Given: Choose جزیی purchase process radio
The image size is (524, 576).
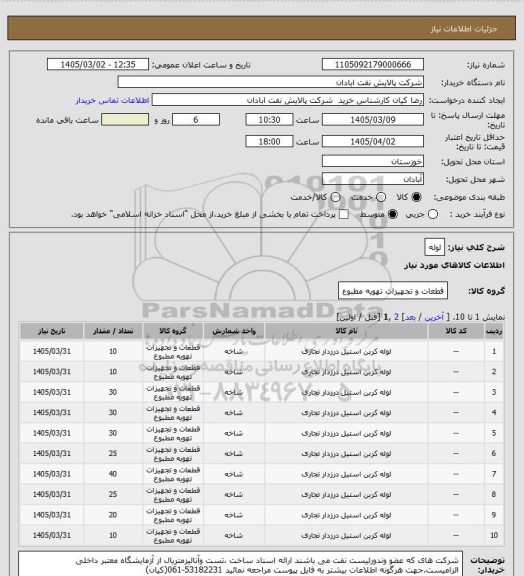Looking at the screenshot, I should pos(433,214).
